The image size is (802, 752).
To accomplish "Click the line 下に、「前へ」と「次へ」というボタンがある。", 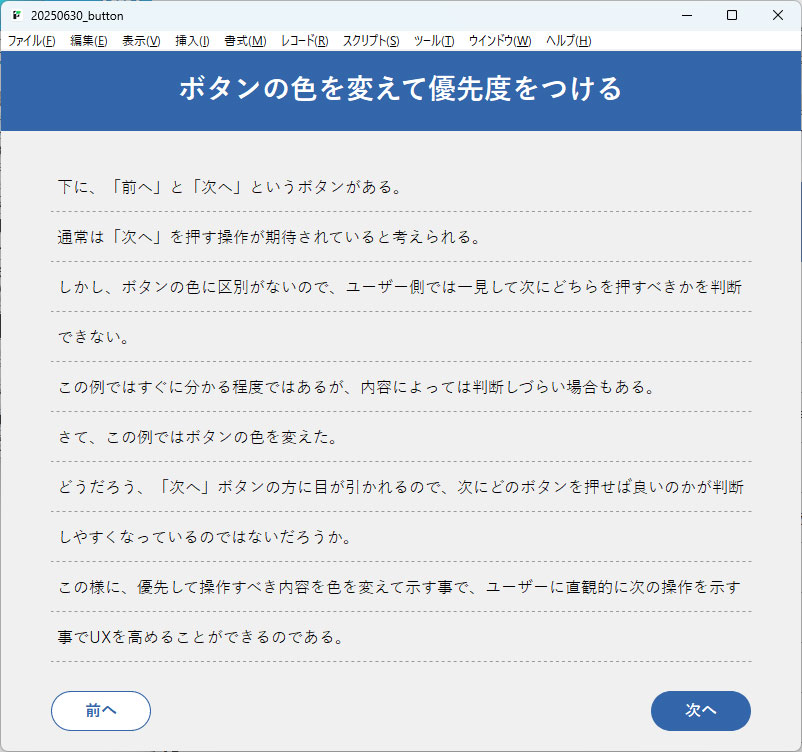I will click(230, 187).
